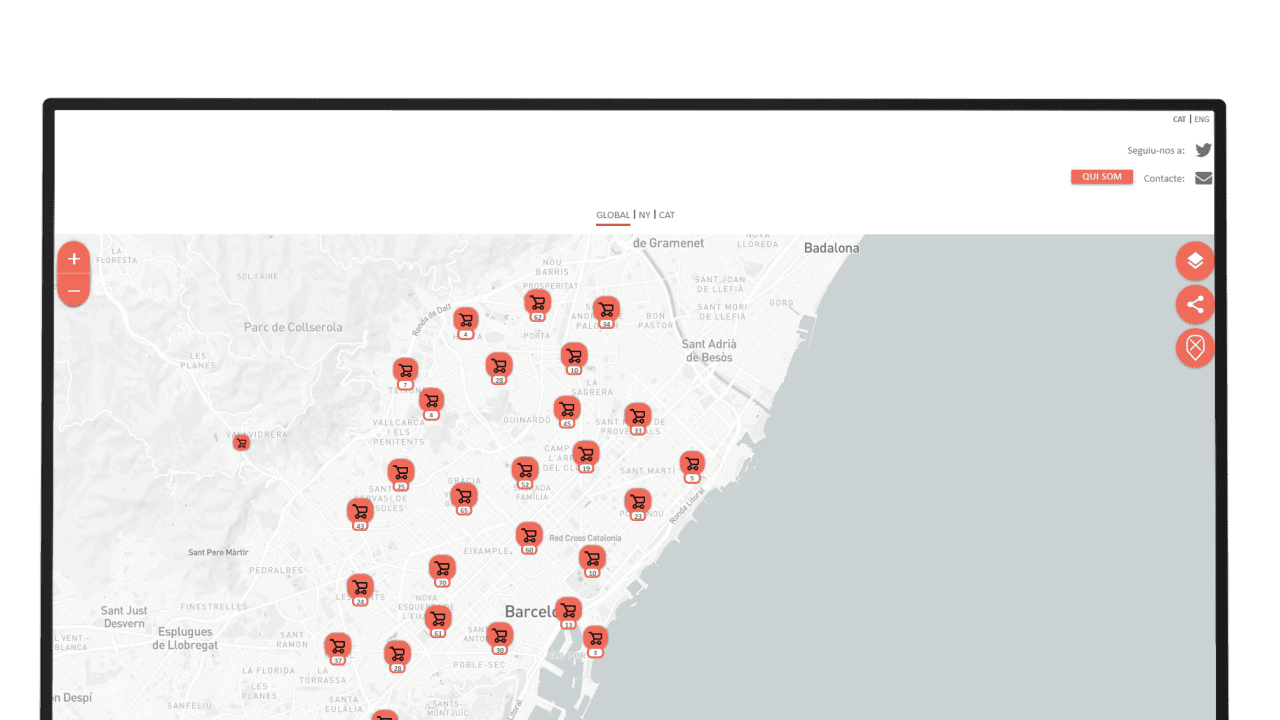
Task: Toggle the layers overlay button
Action: coord(1194,260)
